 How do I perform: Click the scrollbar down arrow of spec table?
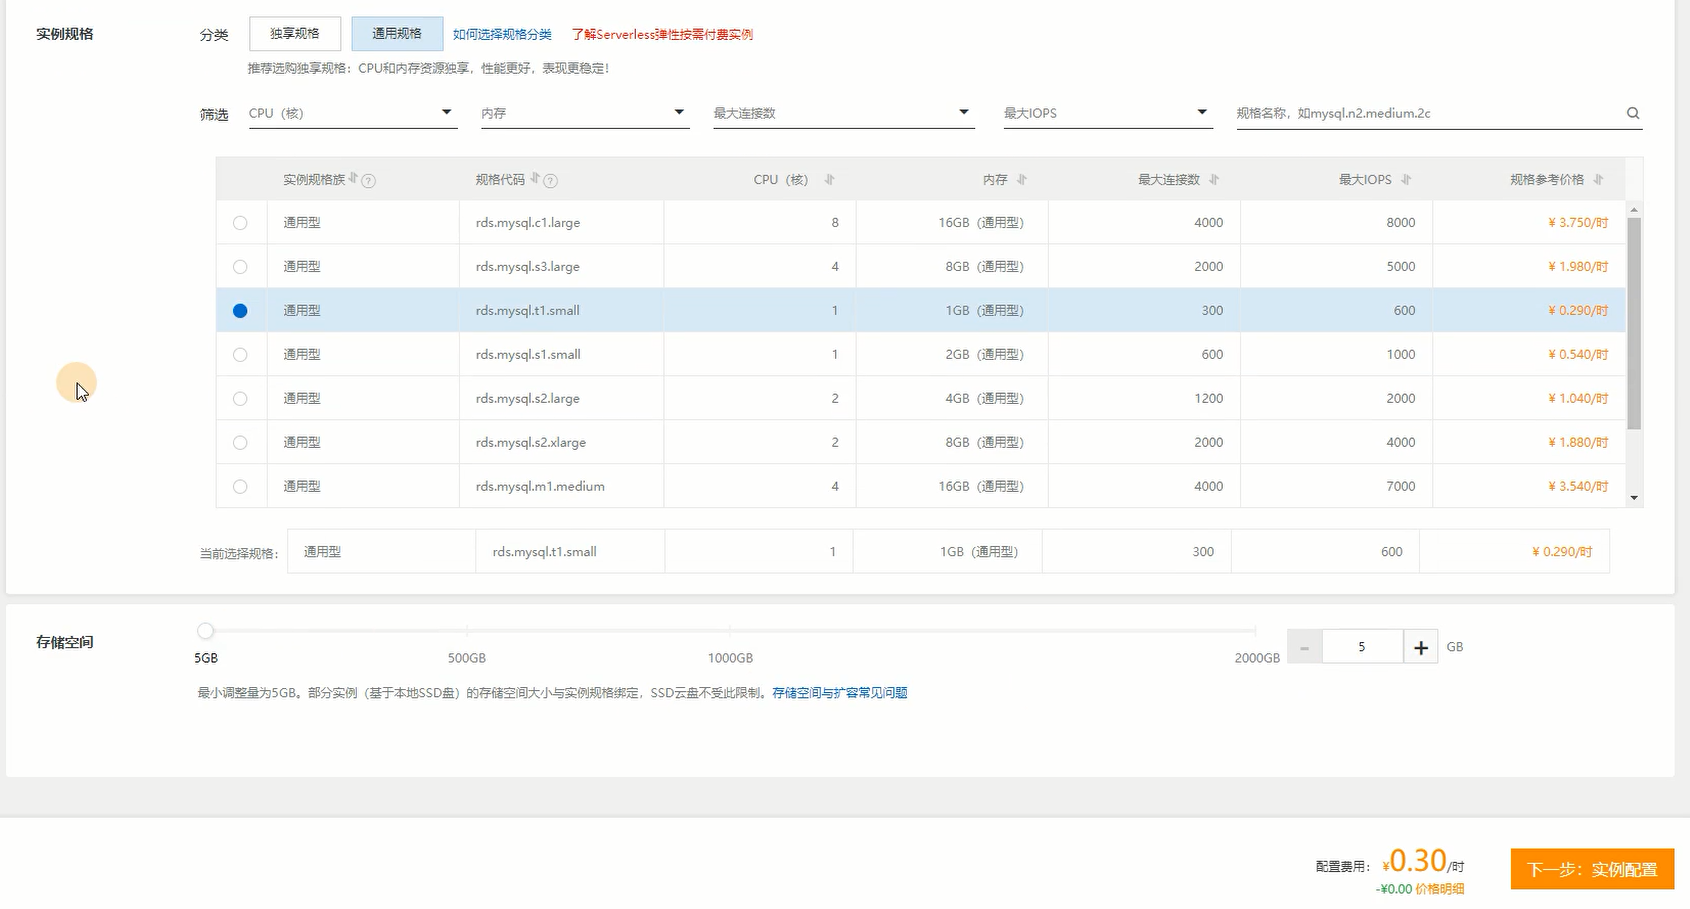(x=1634, y=497)
